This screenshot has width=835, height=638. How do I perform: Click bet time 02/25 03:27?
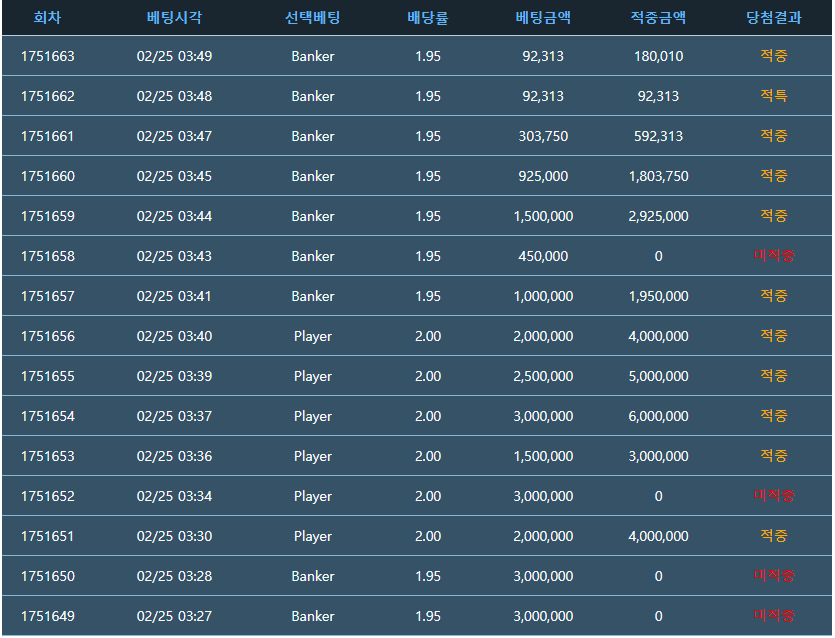174,616
